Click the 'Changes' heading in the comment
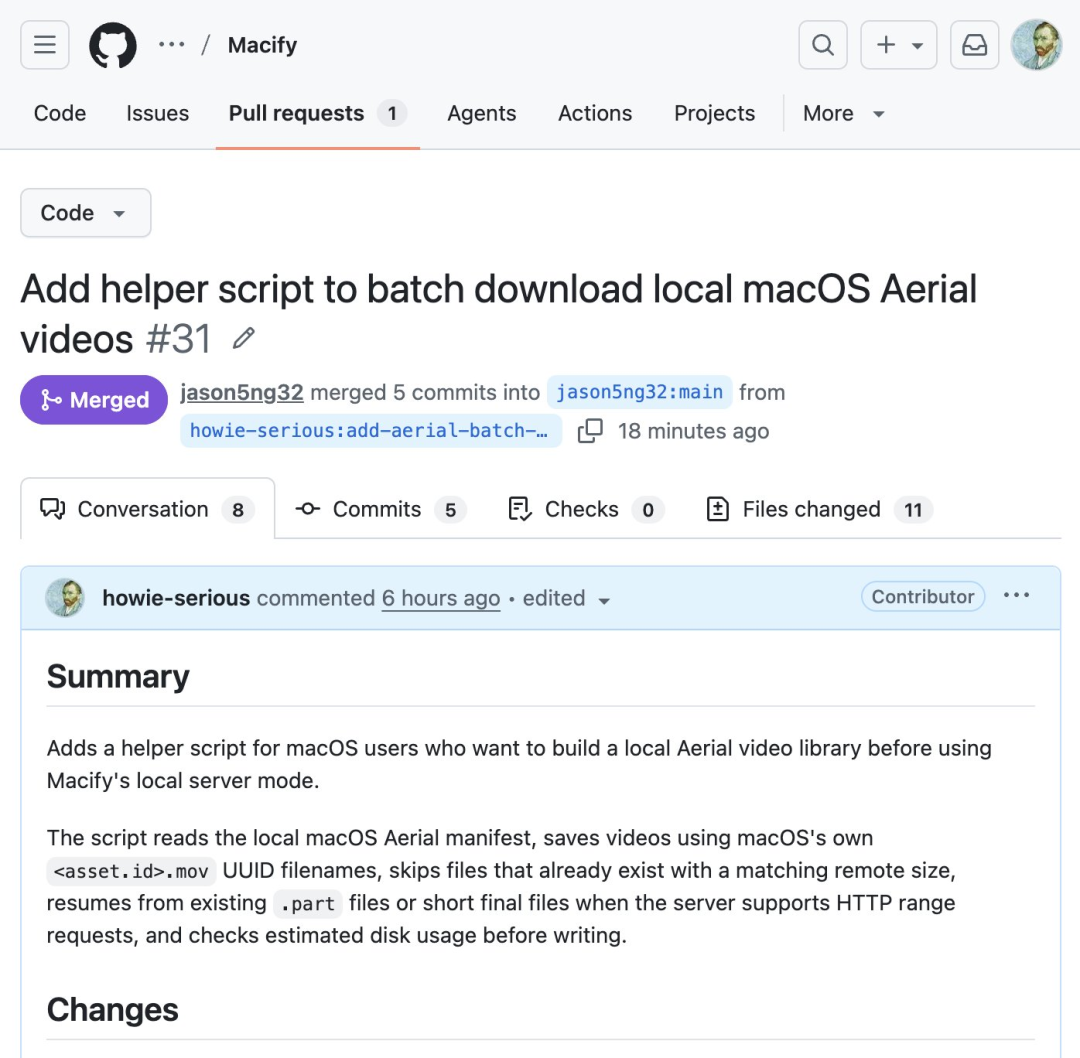Image resolution: width=1080 pixels, height=1058 pixels. [x=112, y=1010]
